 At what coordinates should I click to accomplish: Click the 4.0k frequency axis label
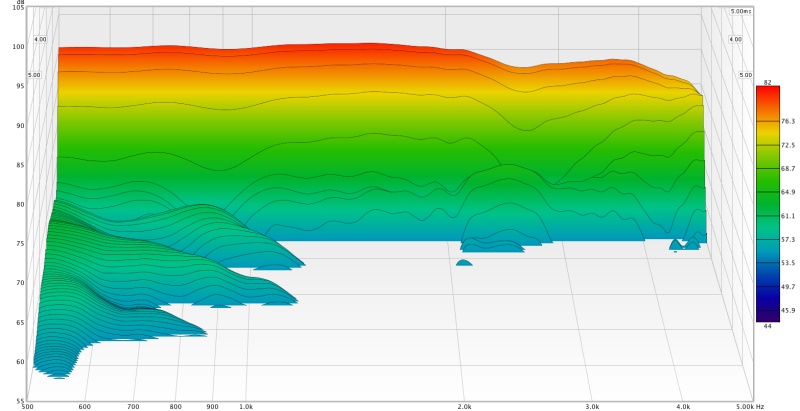[x=683, y=407]
